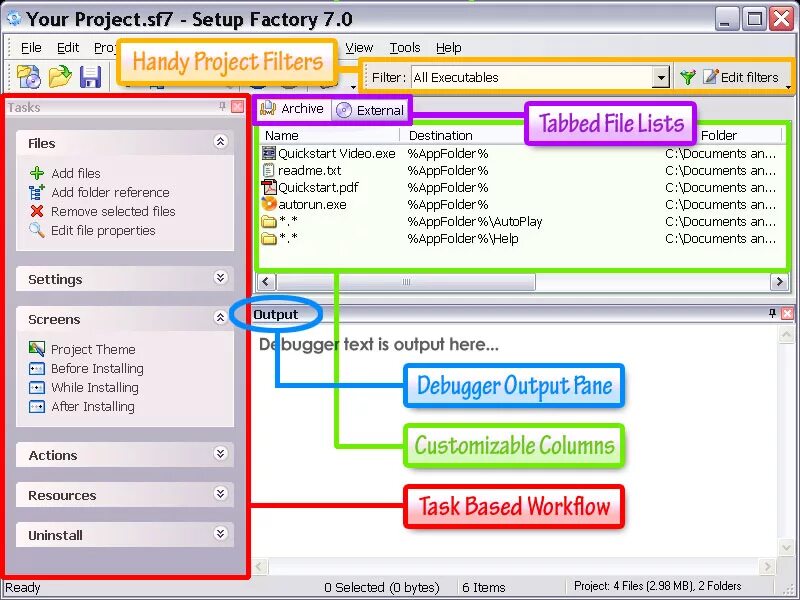Click the green filter funnel icon
Viewport: 800px width, 600px height.
tap(688, 77)
